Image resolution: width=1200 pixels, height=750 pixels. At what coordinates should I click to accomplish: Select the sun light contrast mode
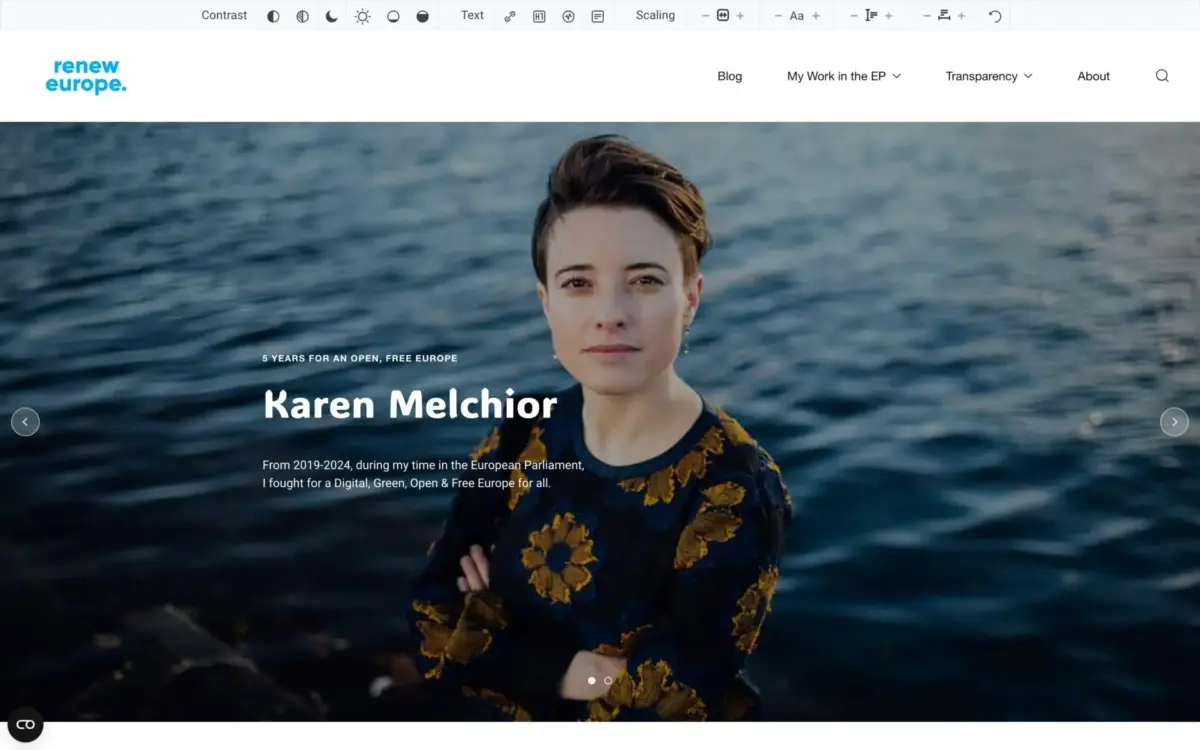point(362,16)
